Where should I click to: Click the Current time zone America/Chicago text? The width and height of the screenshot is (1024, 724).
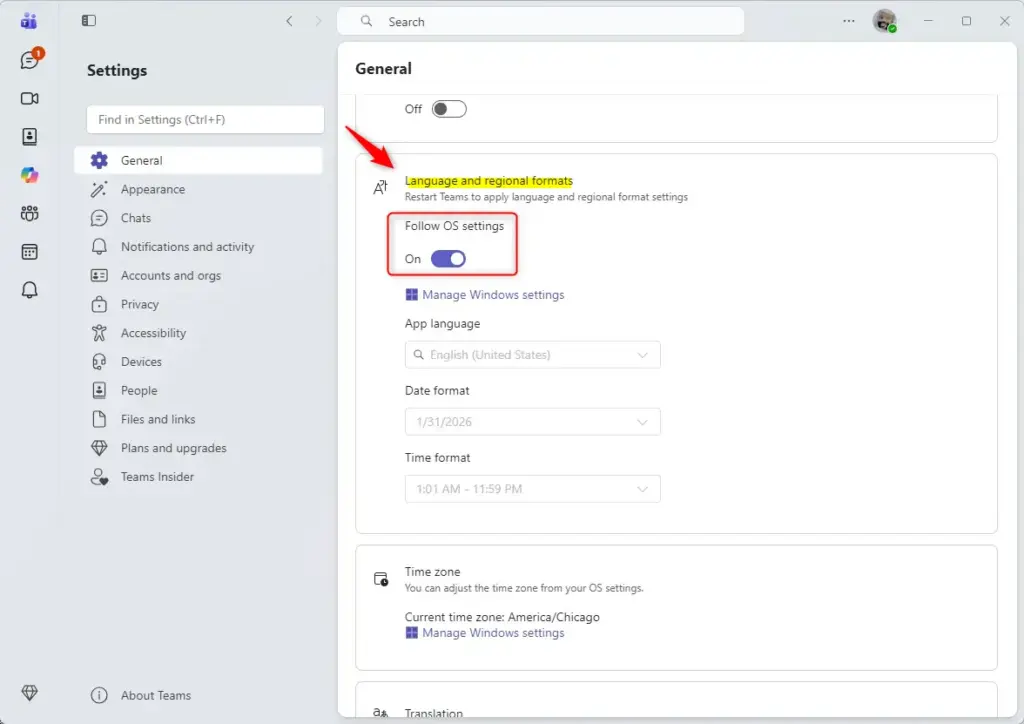pos(502,617)
